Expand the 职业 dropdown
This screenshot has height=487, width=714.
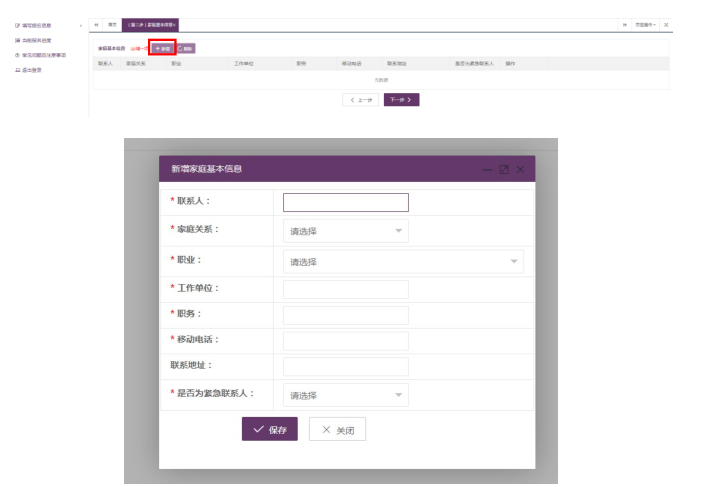pos(403,262)
